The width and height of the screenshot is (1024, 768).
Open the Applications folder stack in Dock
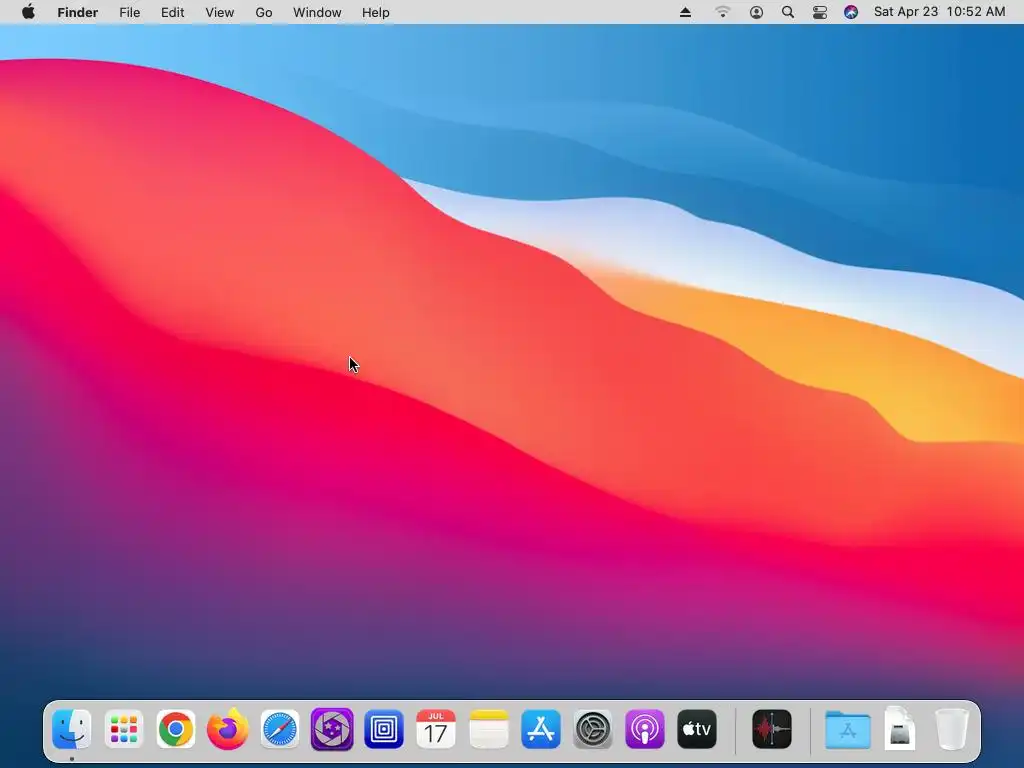click(x=848, y=729)
